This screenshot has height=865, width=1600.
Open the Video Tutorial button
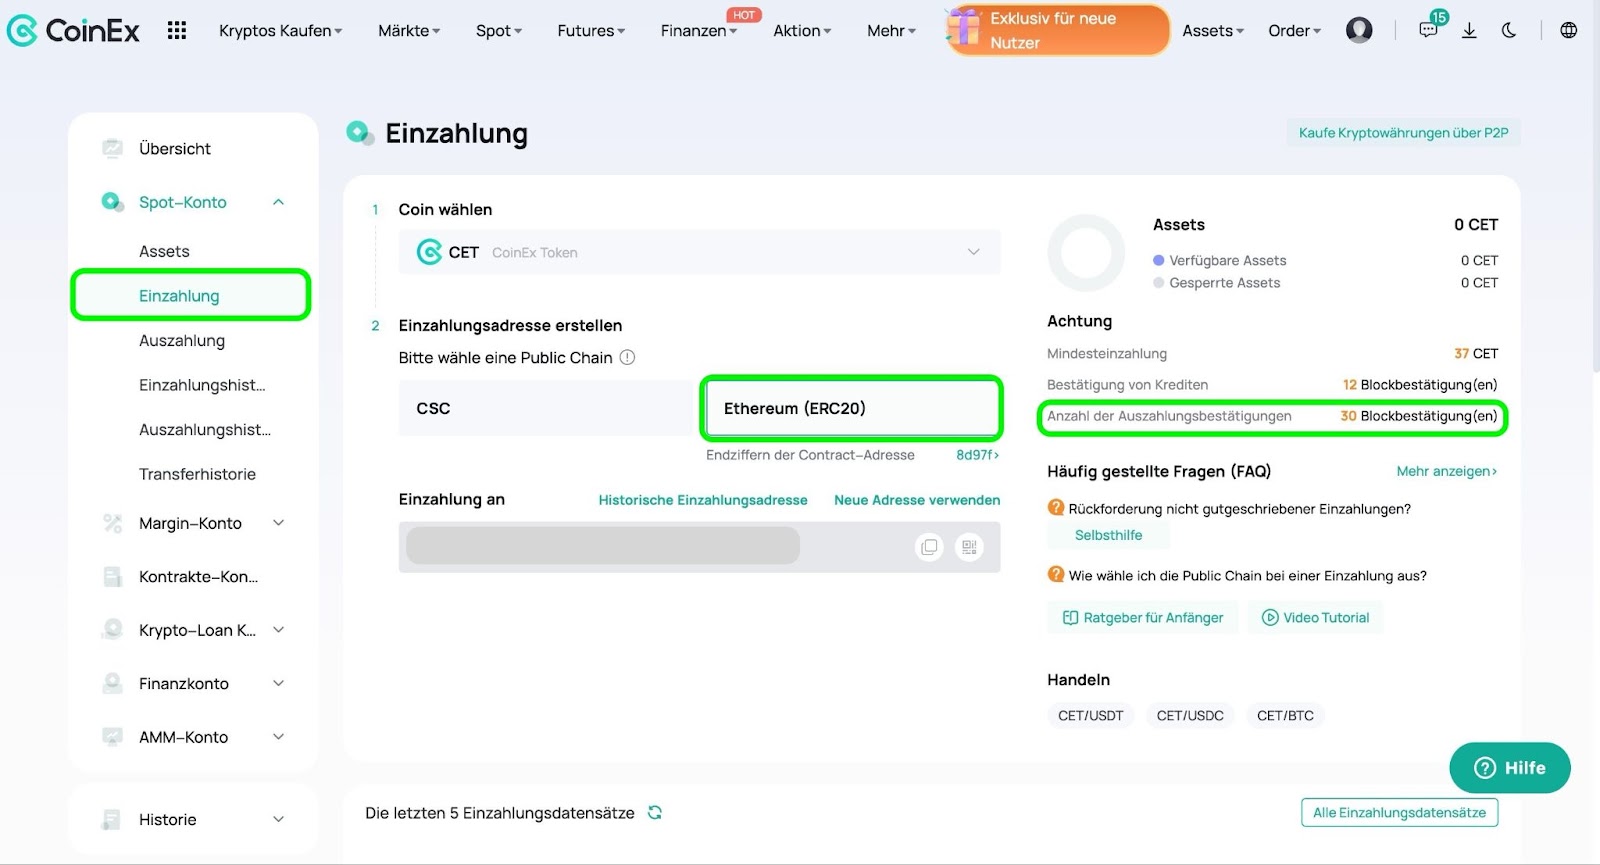click(1315, 618)
